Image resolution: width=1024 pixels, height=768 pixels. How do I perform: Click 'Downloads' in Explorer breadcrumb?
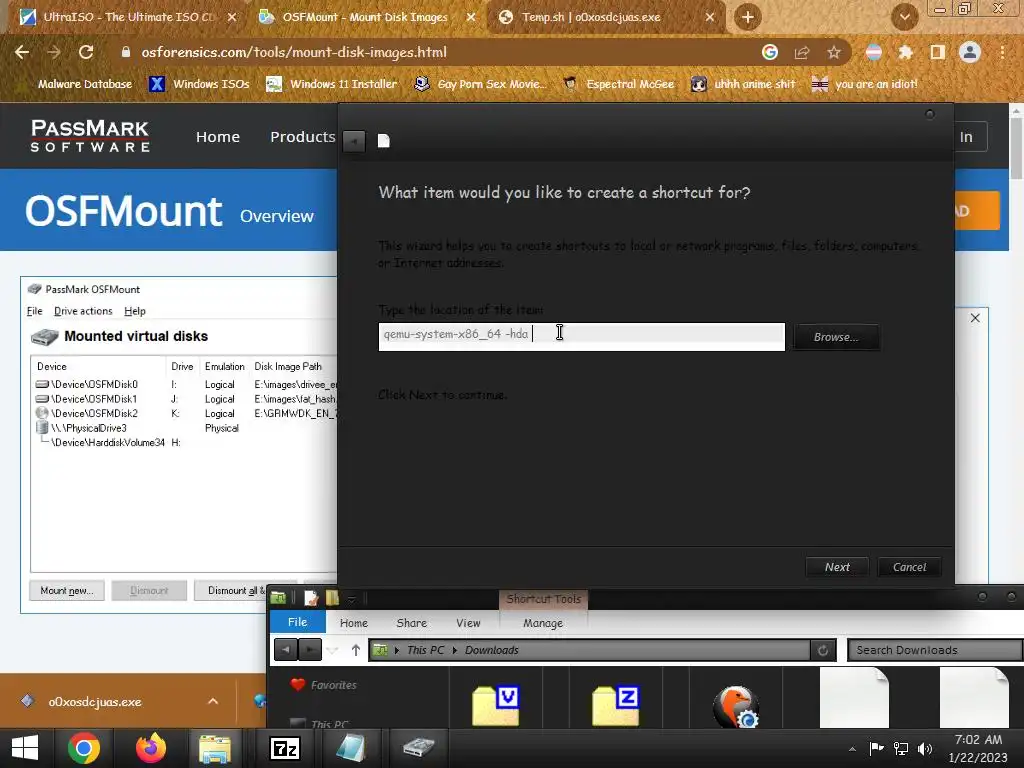pos(492,650)
